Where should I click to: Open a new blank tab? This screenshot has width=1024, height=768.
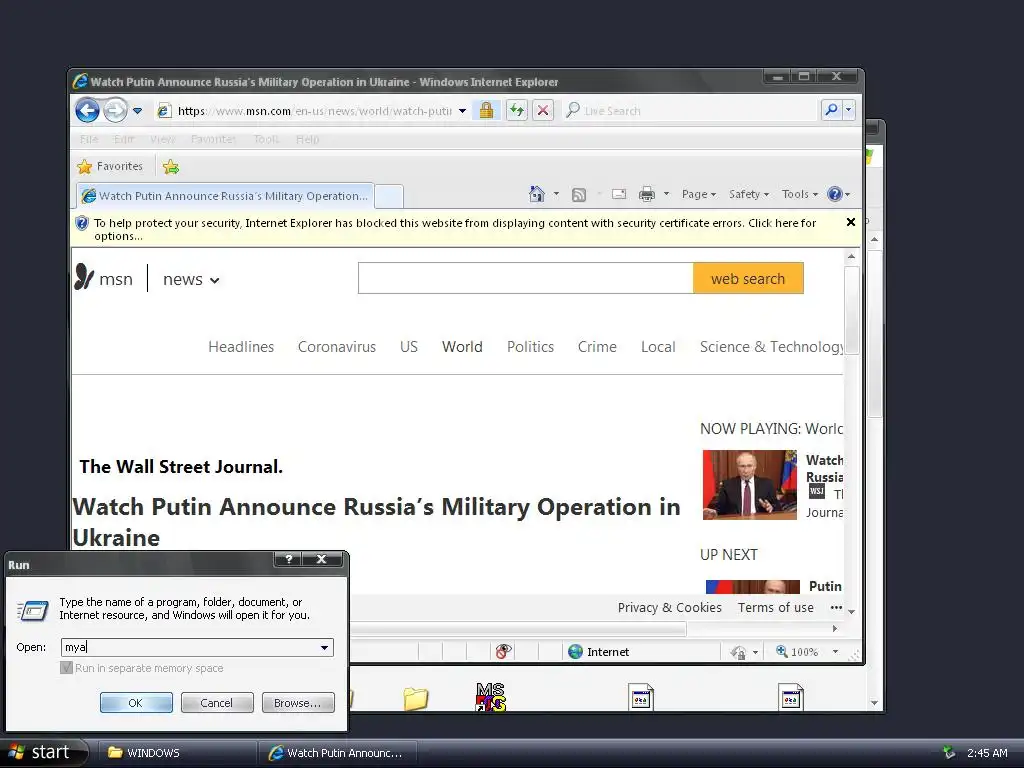coord(389,197)
